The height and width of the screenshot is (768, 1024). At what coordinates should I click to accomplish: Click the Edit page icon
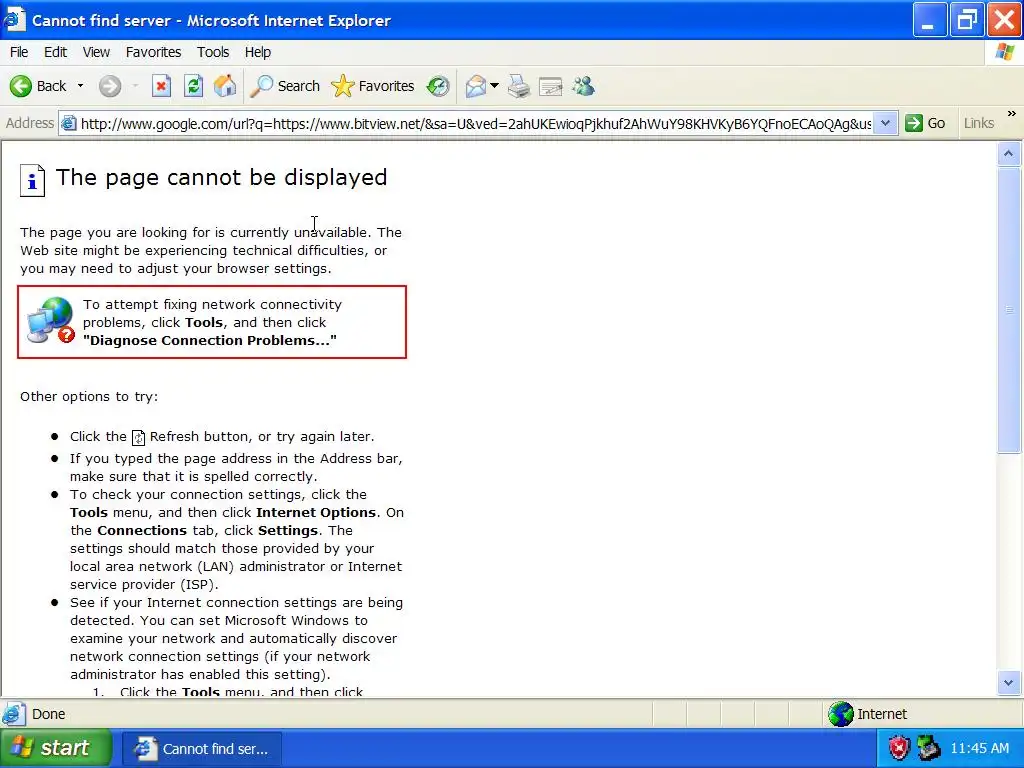tap(551, 86)
